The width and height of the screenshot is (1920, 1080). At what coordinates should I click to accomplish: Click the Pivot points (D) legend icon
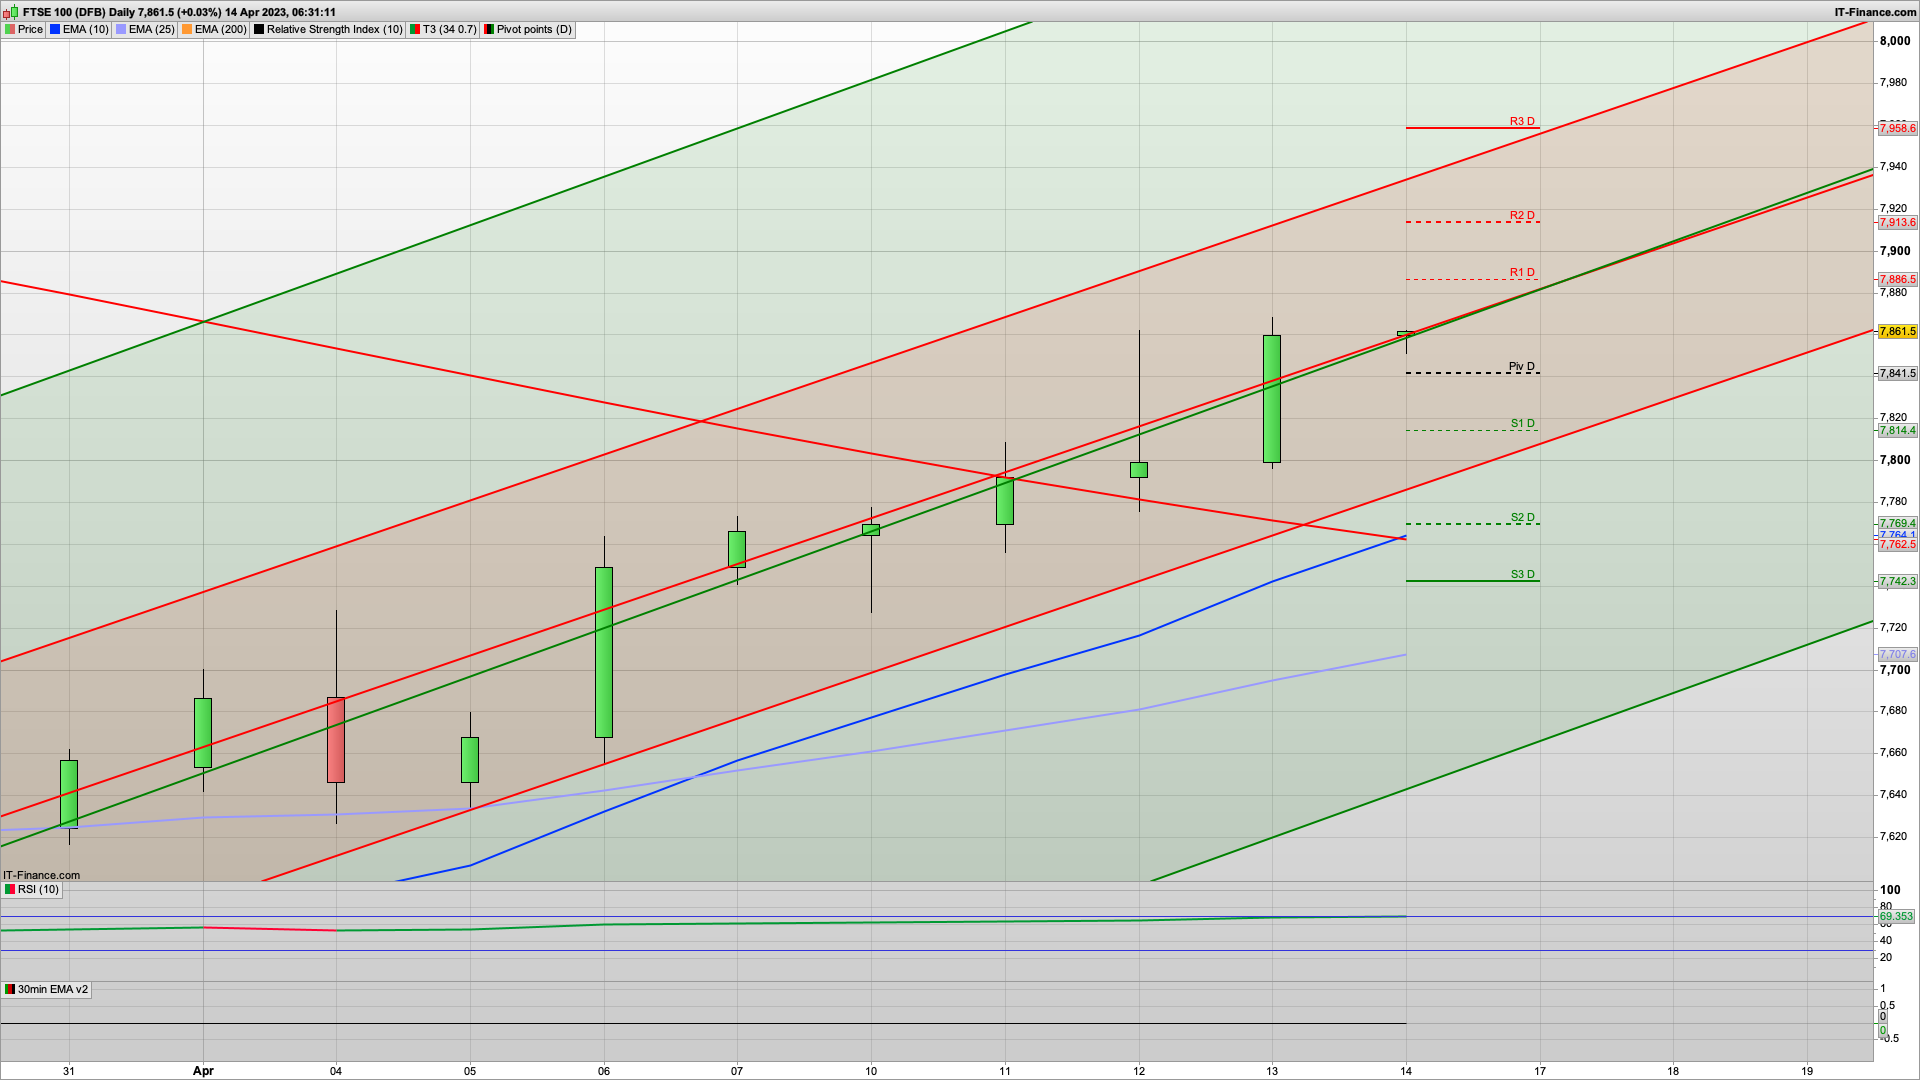pos(489,29)
